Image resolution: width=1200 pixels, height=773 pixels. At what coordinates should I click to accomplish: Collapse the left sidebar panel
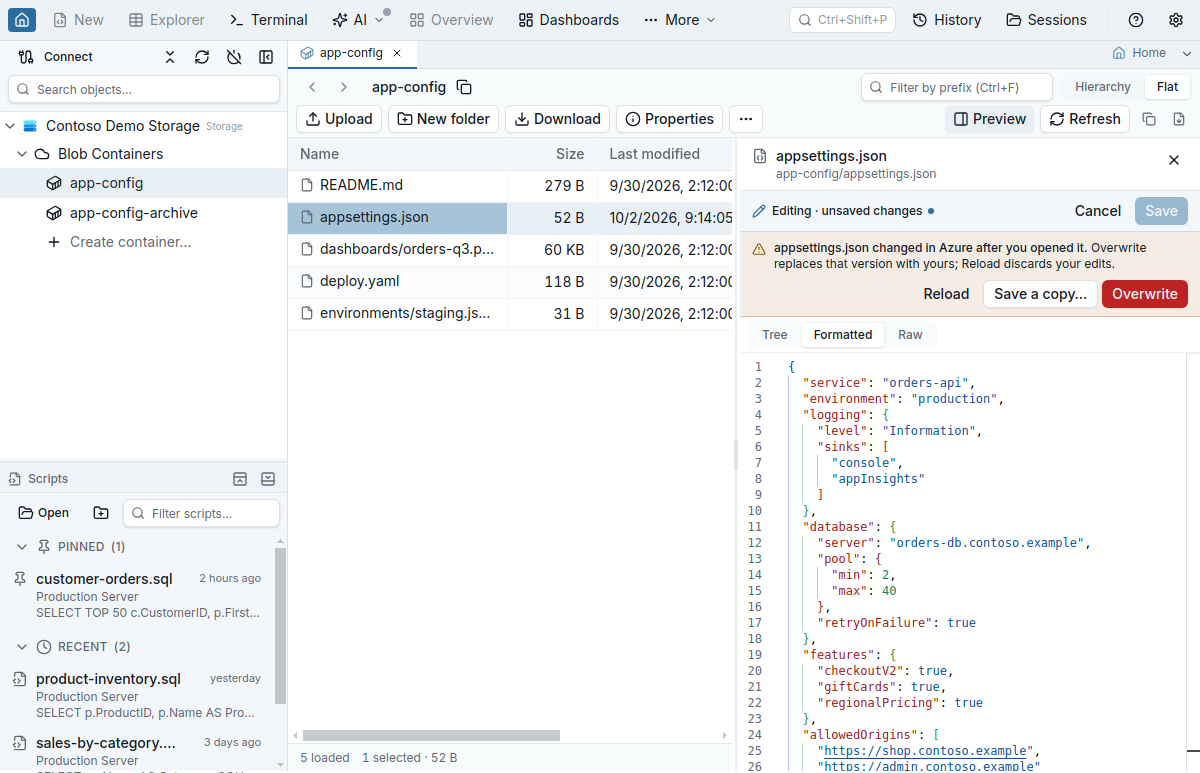tap(266, 57)
